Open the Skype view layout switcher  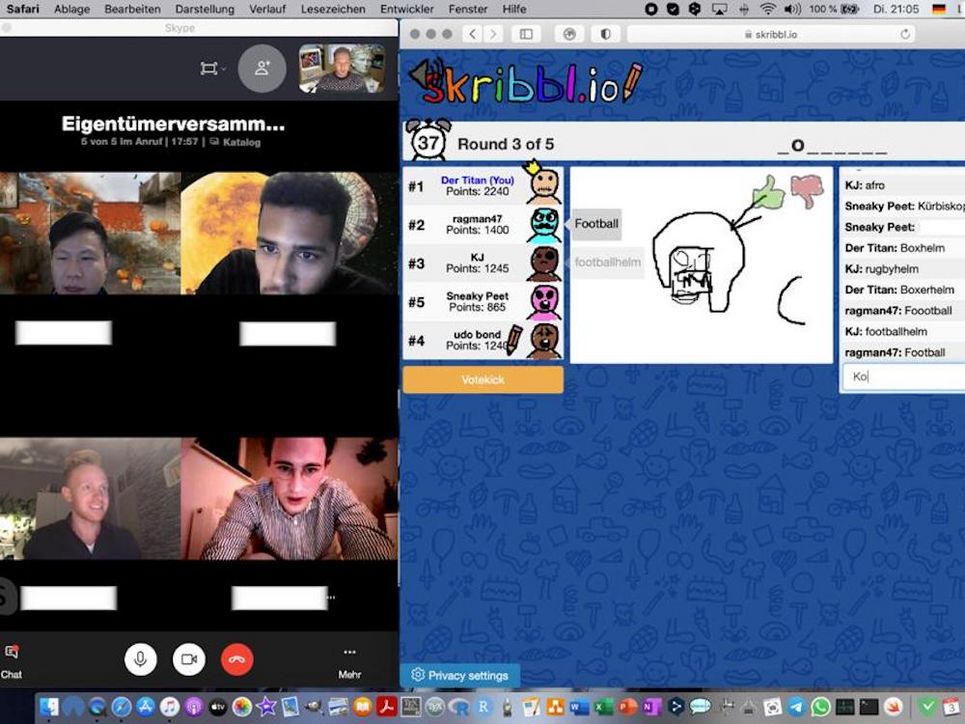pyautogui.click(x=211, y=68)
